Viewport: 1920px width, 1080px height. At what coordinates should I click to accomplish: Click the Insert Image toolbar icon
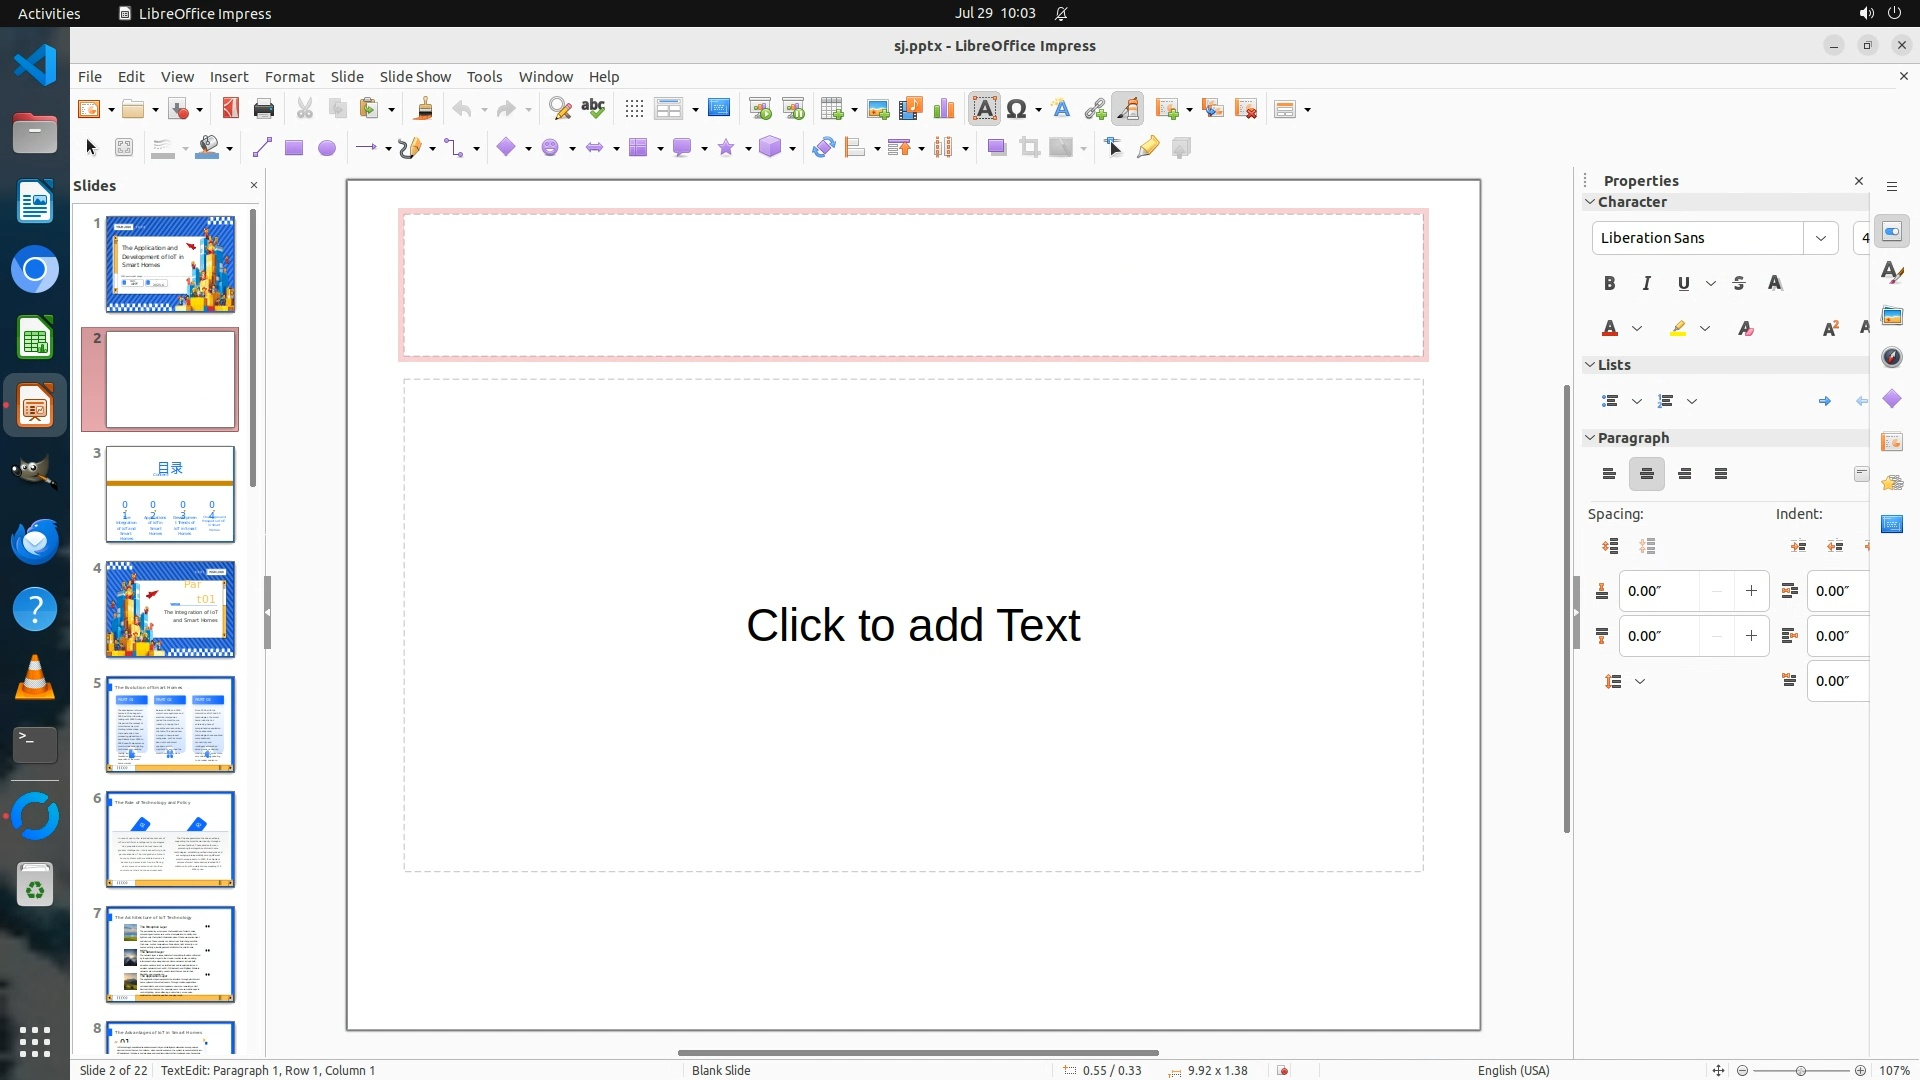coord(877,109)
